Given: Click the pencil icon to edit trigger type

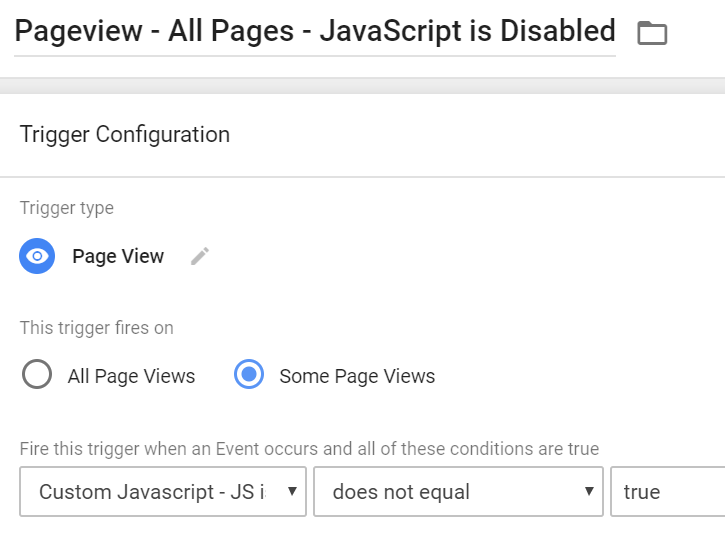Looking at the screenshot, I should pyautogui.click(x=200, y=256).
